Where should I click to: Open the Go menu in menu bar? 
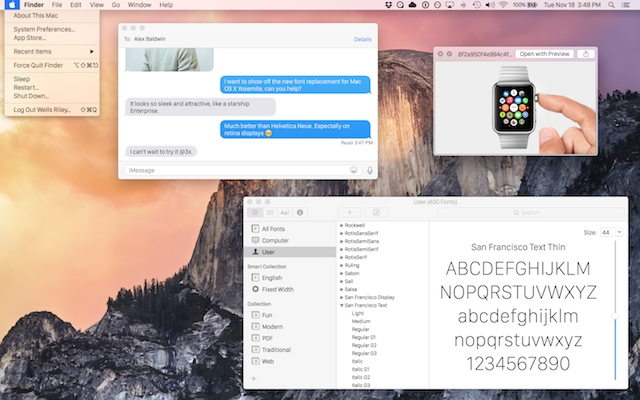point(116,5)
